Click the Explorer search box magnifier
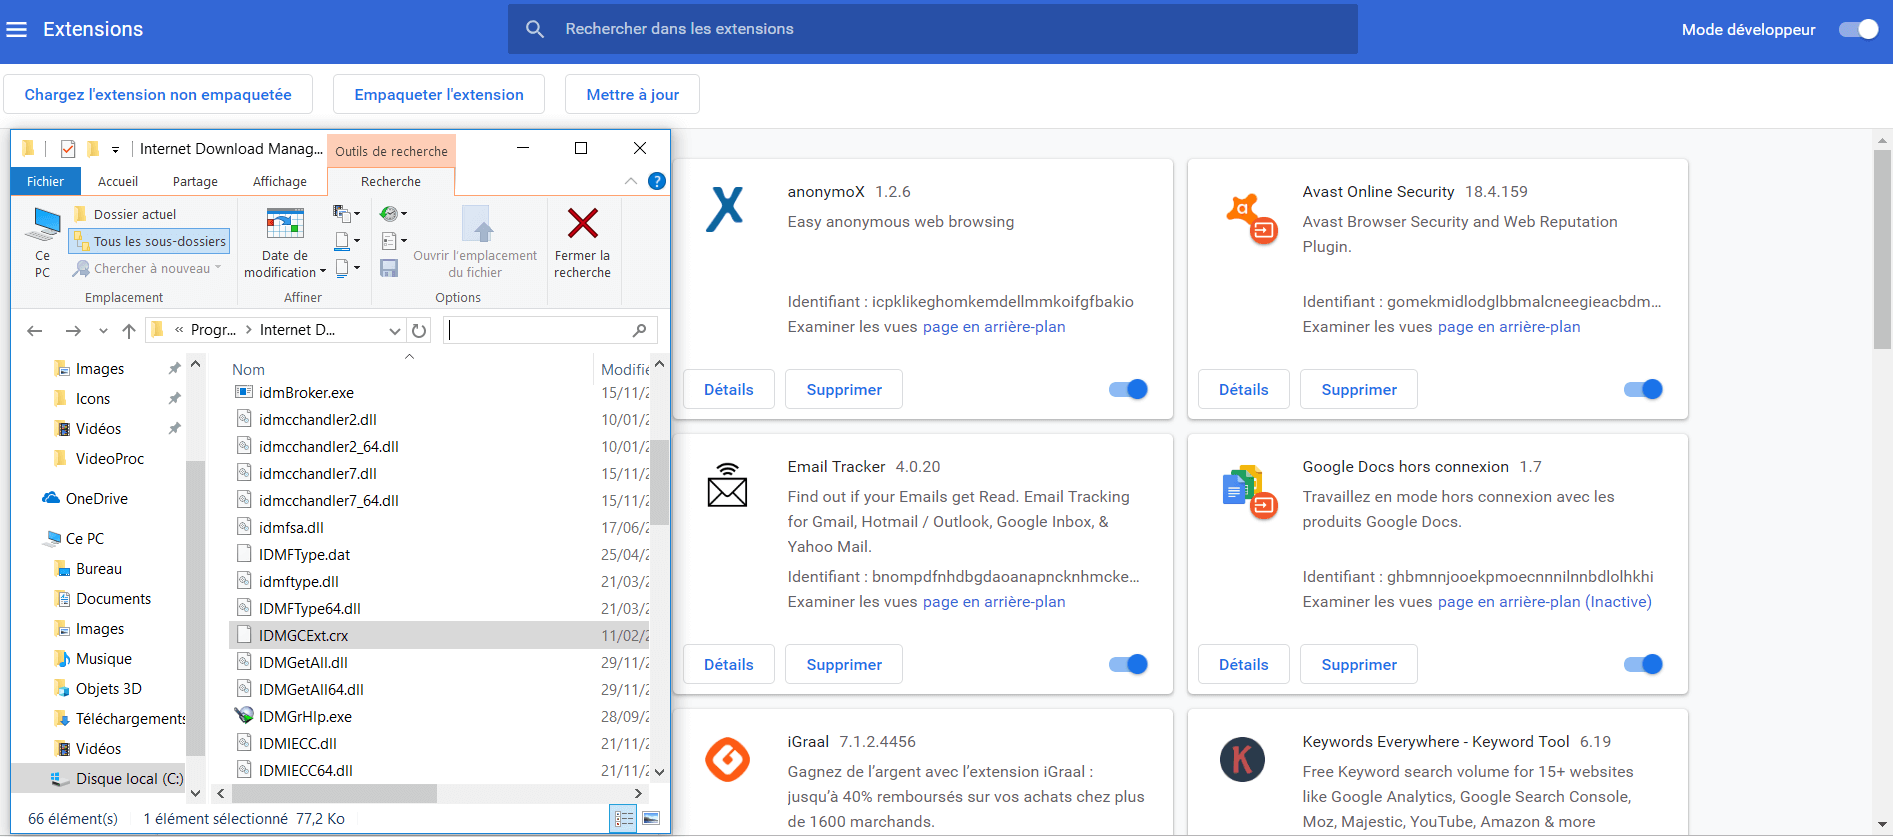The width and height of the screenshot is (1893, 837). (x=640, y=330)
